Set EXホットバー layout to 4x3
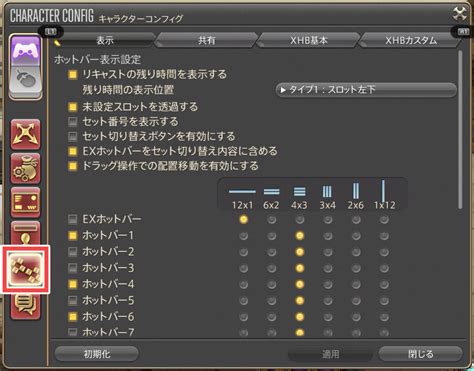Screen dimensions: 474x371 (300, 219)
